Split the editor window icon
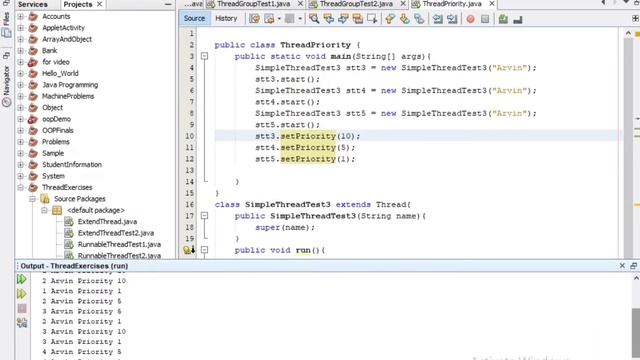This screenshot has width=640, height=360. 635,18
